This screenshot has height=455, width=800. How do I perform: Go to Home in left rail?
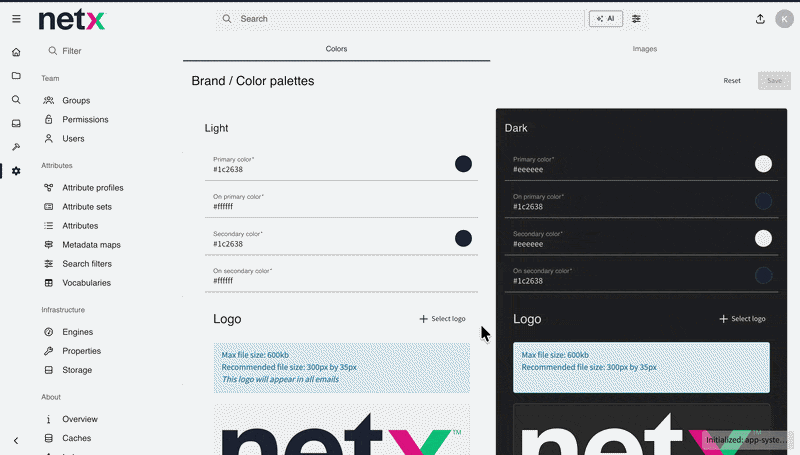coord(16,52)
